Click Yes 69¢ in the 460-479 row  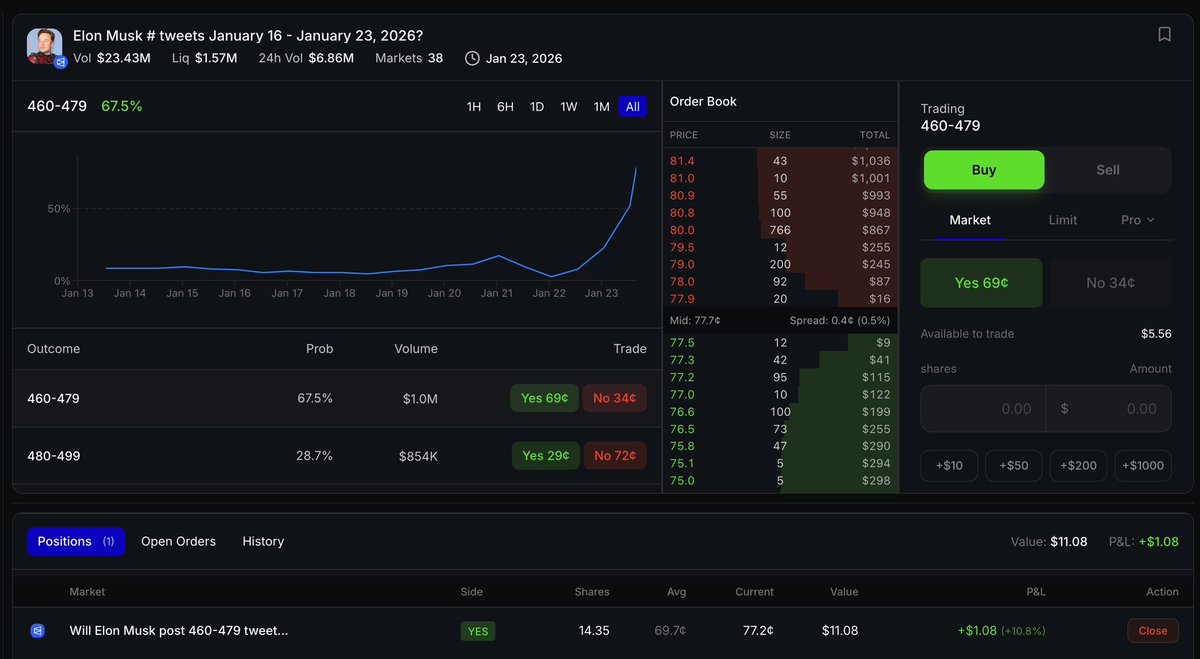tap(545, 398)
